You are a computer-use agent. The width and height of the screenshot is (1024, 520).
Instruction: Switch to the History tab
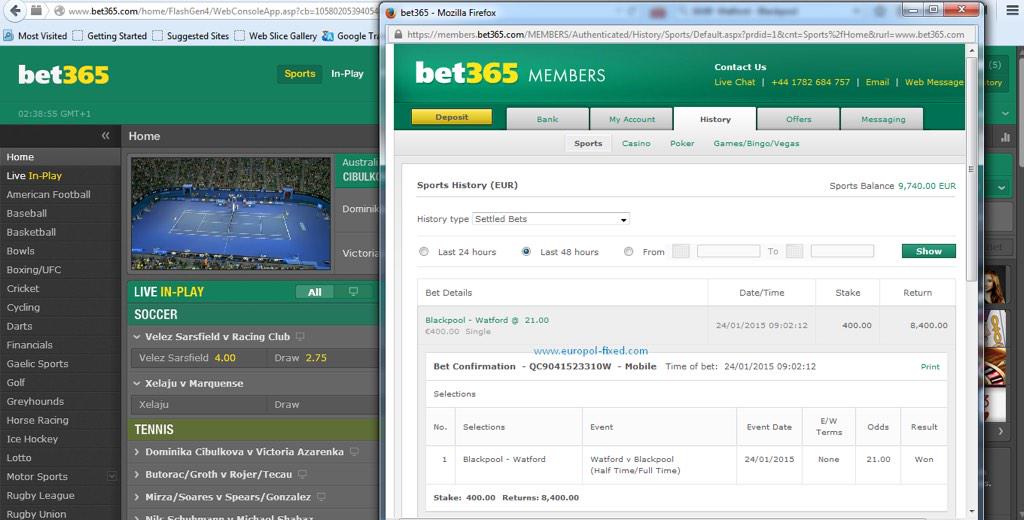click(x=715, y=120)
